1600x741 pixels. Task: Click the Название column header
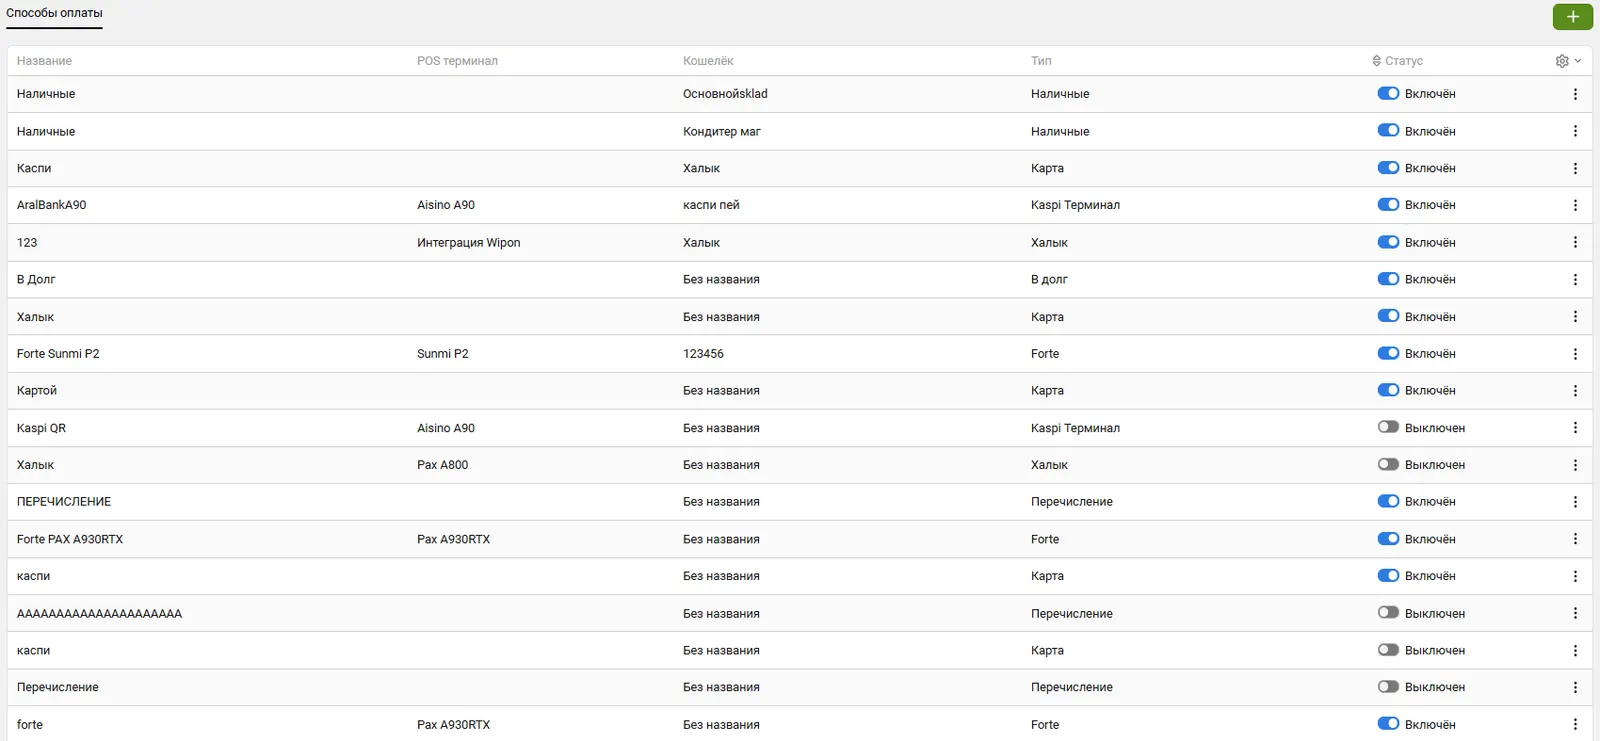click(44, 61)
